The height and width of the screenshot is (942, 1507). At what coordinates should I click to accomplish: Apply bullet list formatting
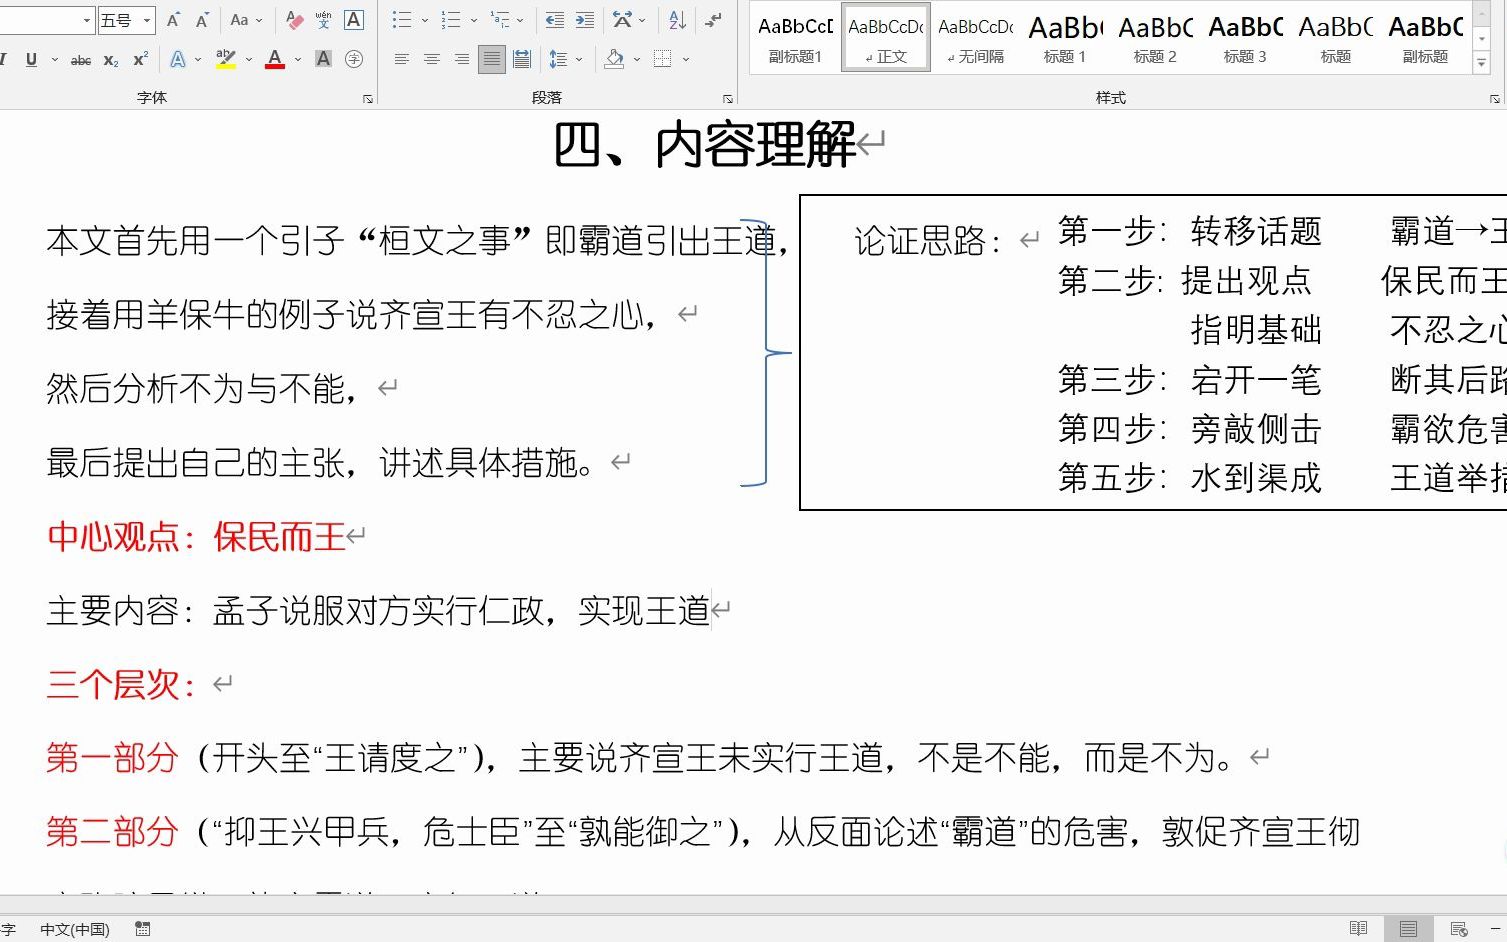[401, 20]
